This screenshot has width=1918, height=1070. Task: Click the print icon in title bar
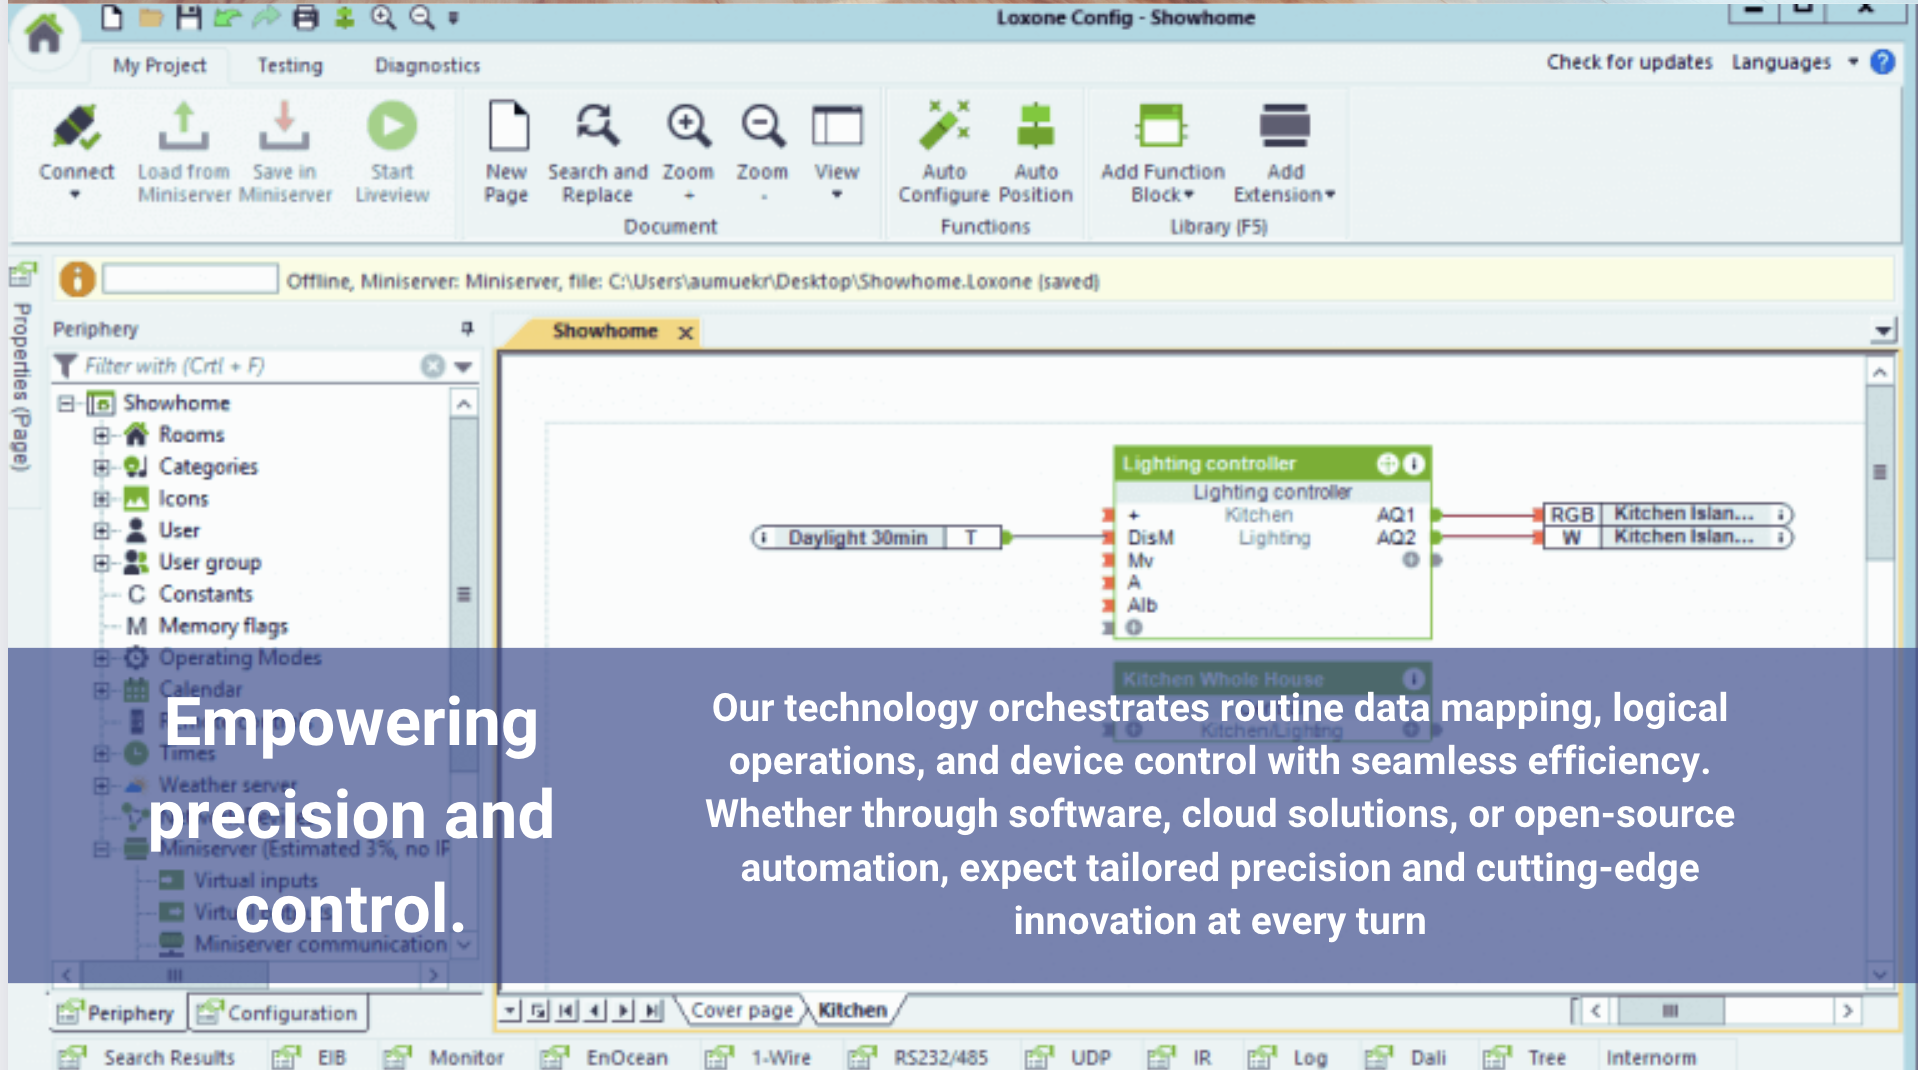(307, 17)
